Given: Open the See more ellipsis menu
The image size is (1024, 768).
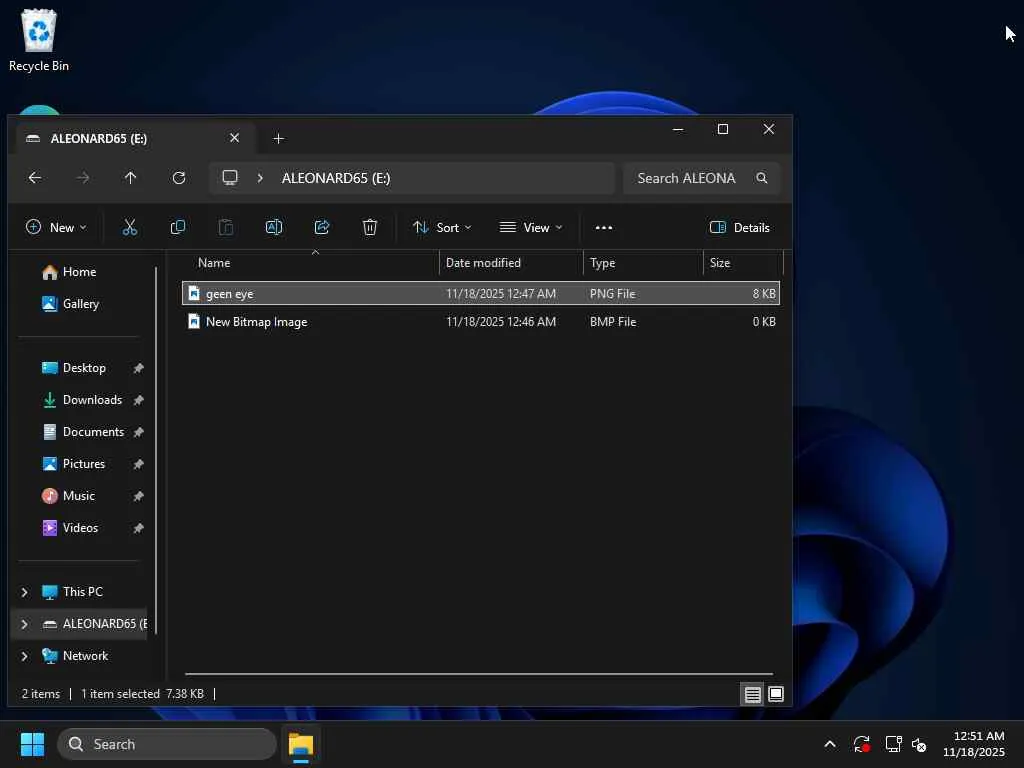Looking at the screenshot, I should 604,228.
